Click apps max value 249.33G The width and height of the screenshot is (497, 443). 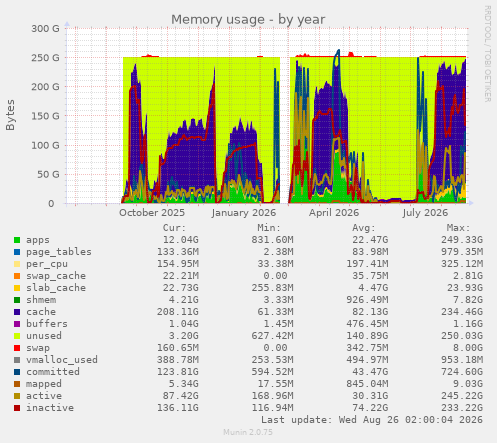(x=462, y=240)
